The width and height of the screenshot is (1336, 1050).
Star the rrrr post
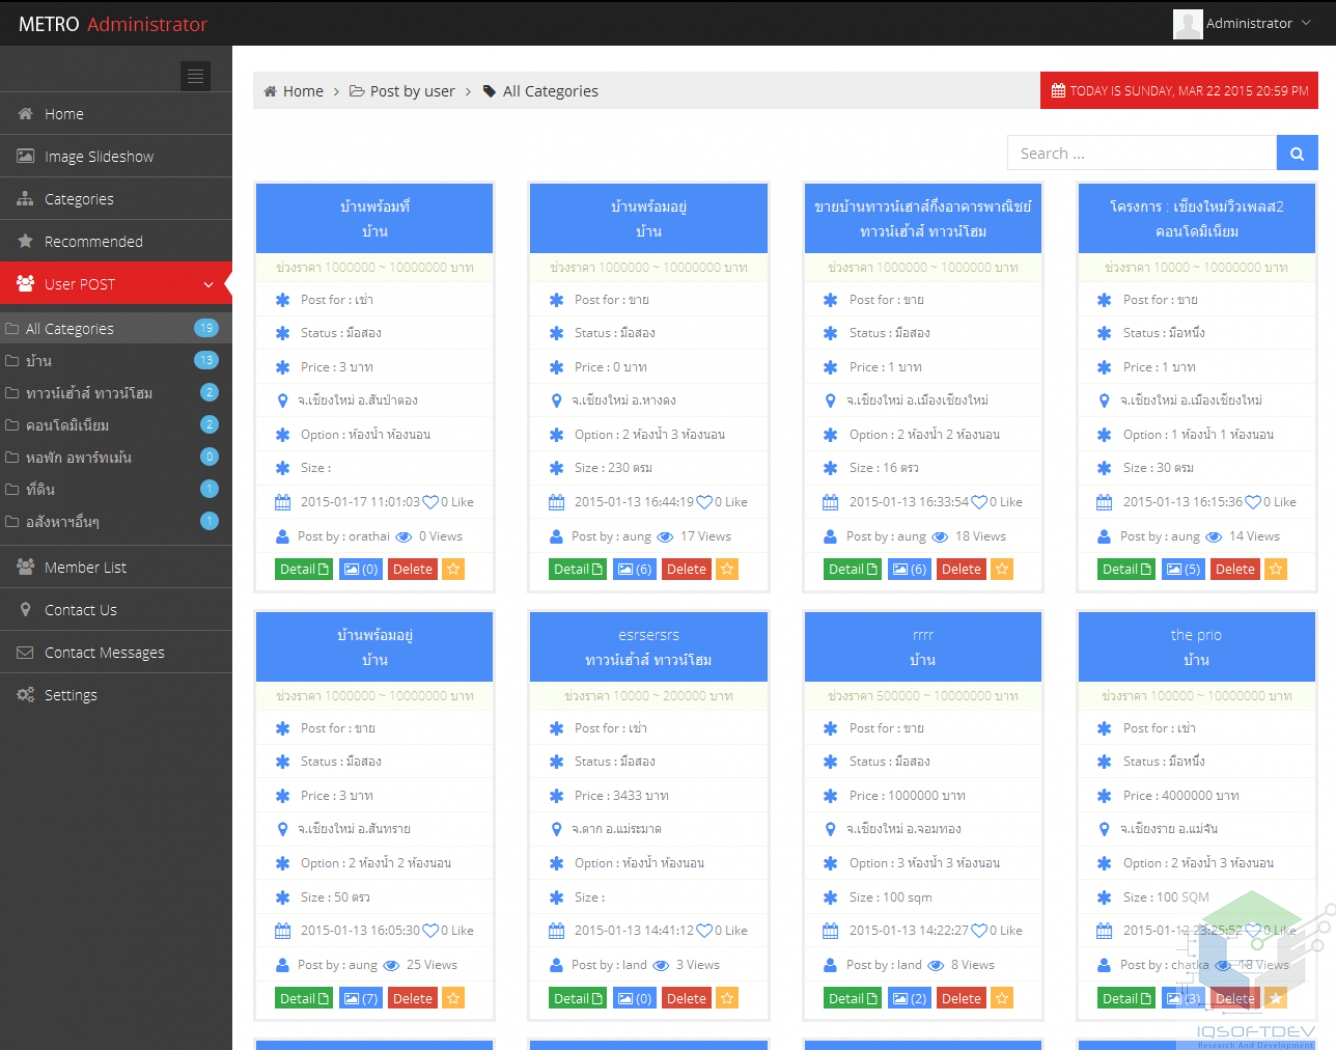tap(1003, 998)
